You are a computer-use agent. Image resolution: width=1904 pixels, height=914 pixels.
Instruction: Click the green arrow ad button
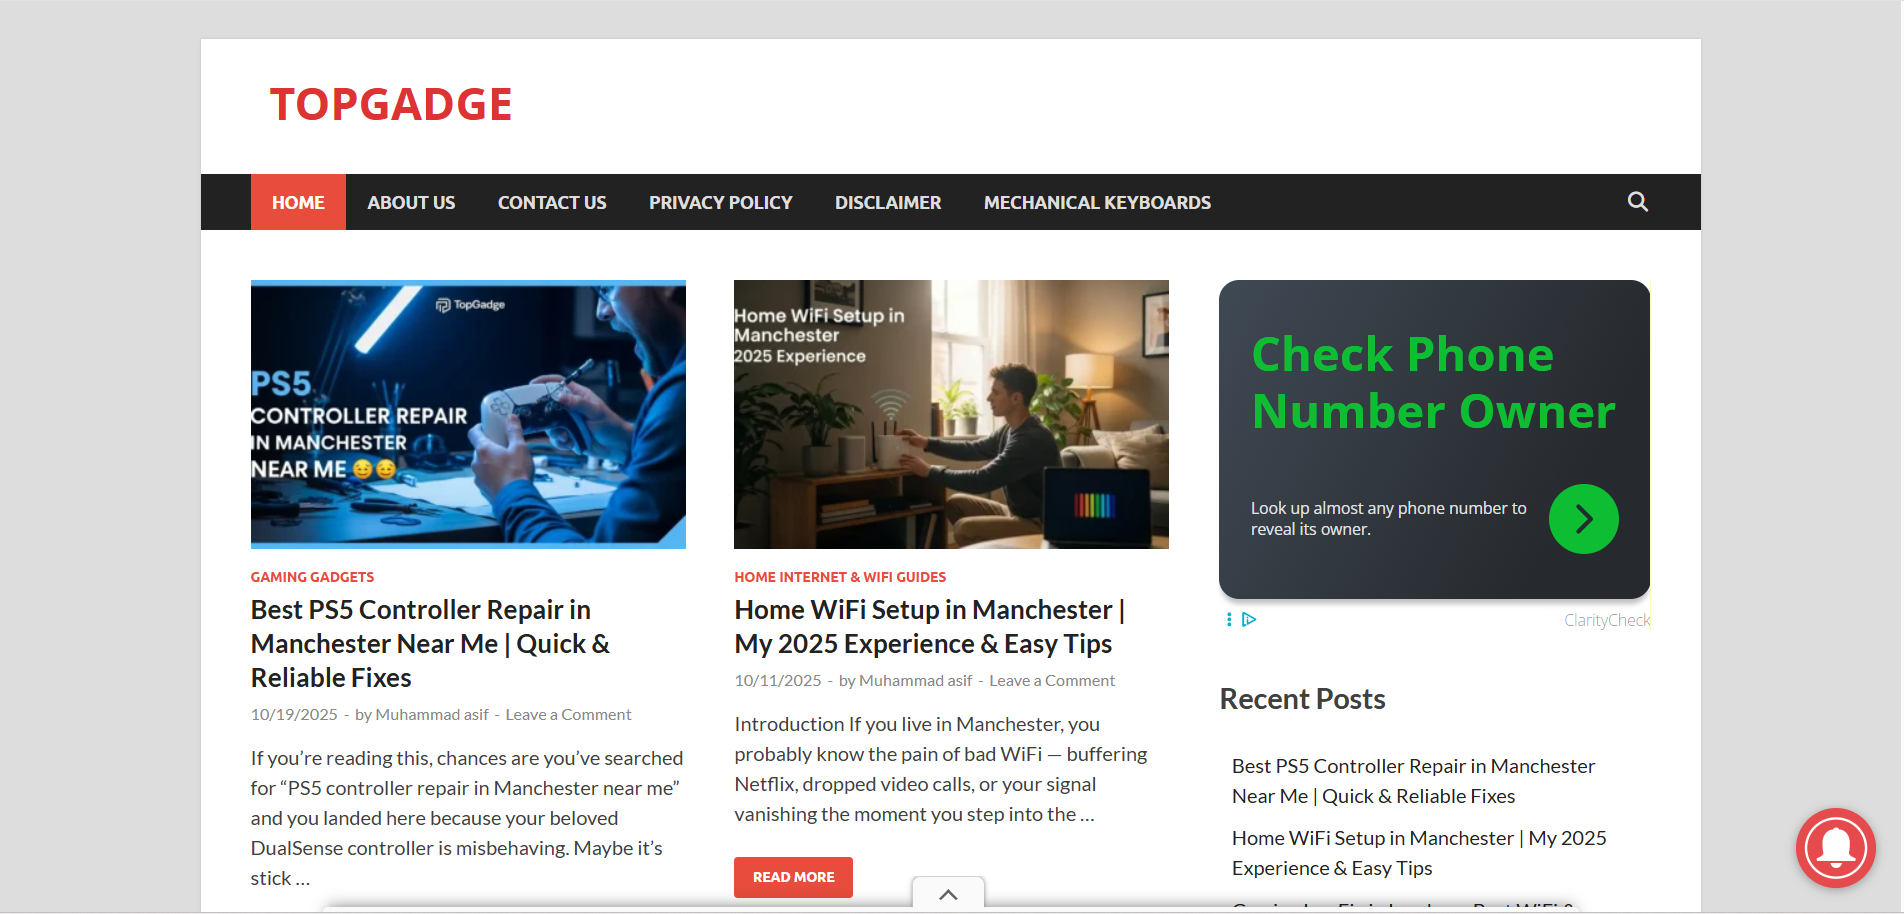click(x=1583, y=519)
